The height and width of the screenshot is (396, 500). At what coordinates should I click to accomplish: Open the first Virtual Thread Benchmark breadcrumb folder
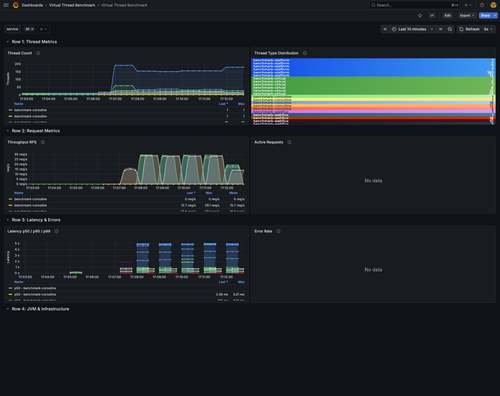click(x=72, y=5)
